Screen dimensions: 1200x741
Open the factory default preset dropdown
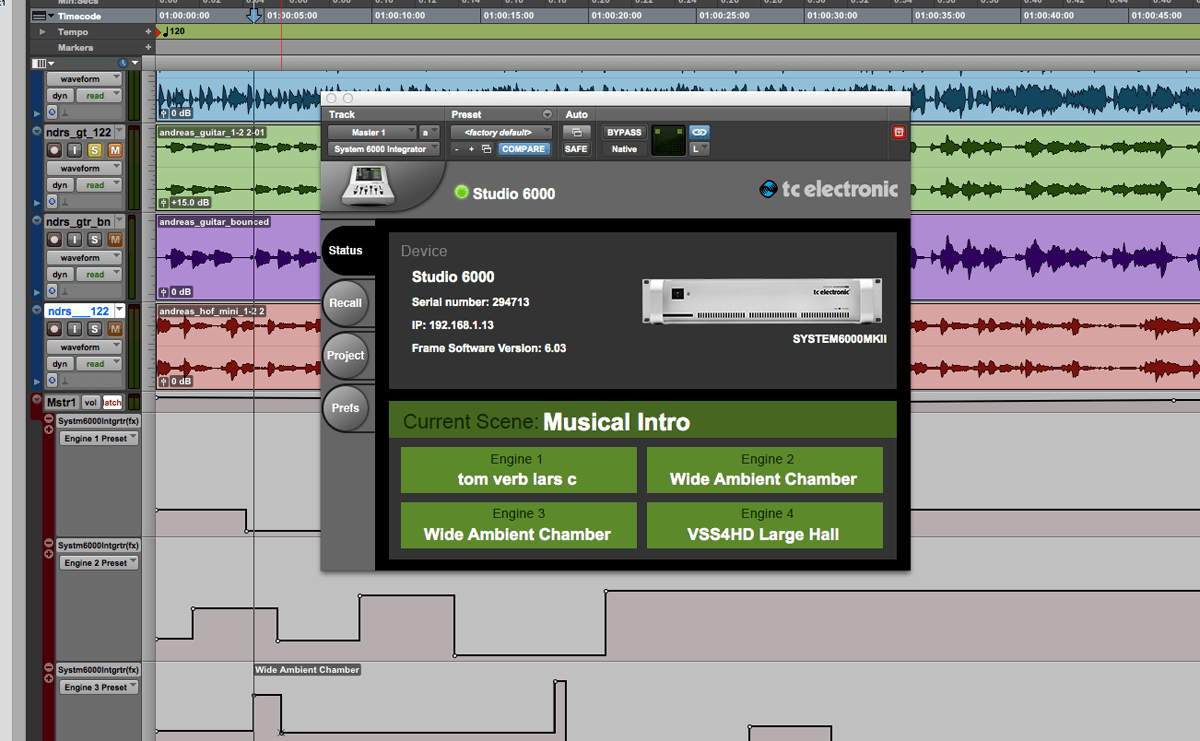pos(499,131)
